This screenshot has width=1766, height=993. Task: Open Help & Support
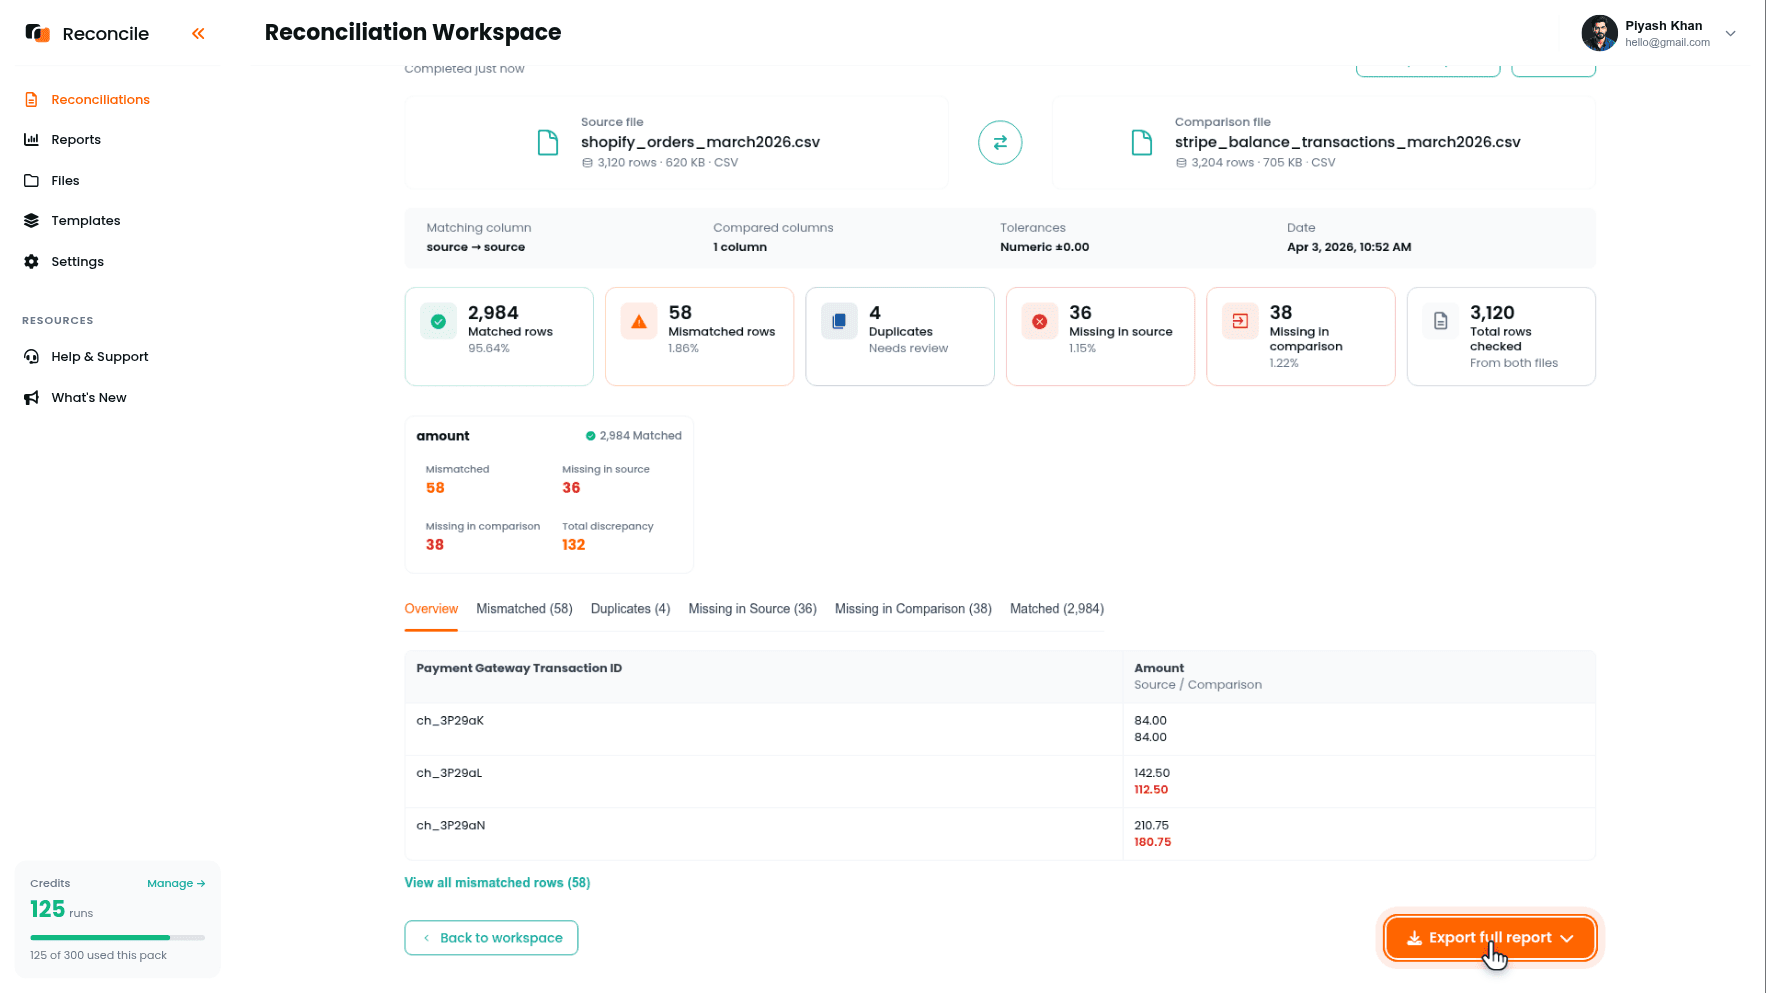pos(100,356)
